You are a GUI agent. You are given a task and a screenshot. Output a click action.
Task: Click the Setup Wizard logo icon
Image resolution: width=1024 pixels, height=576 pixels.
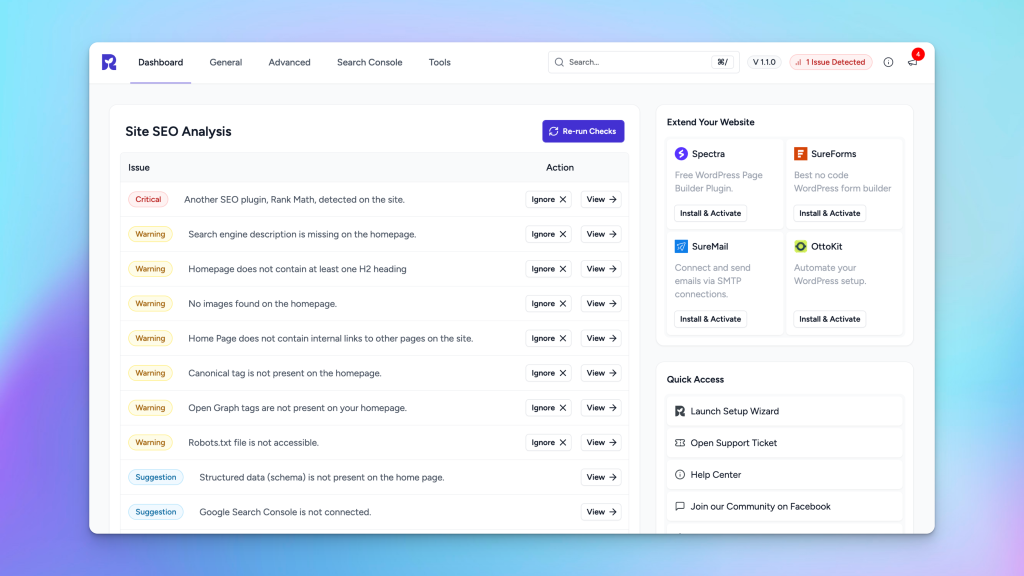point(680,411)
